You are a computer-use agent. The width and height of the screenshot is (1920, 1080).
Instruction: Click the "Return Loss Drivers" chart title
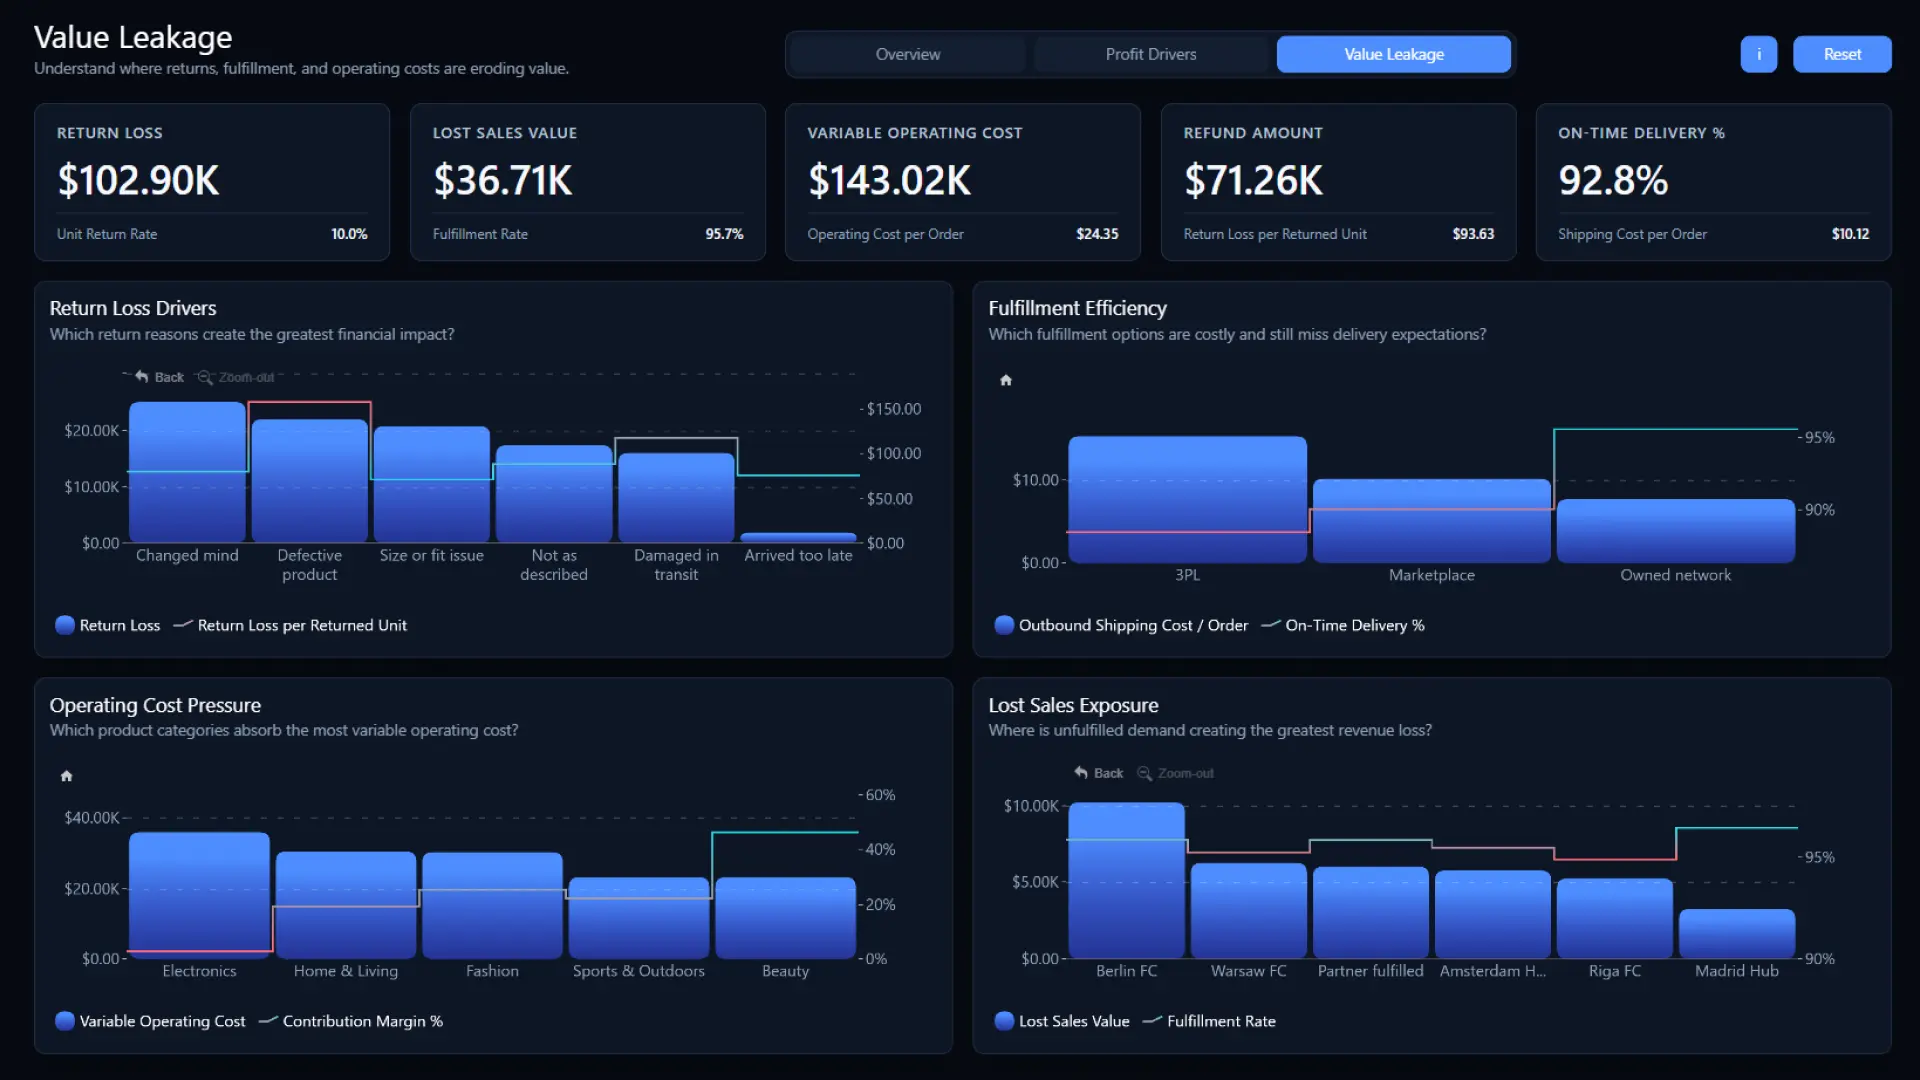click(x=133, y=308)
